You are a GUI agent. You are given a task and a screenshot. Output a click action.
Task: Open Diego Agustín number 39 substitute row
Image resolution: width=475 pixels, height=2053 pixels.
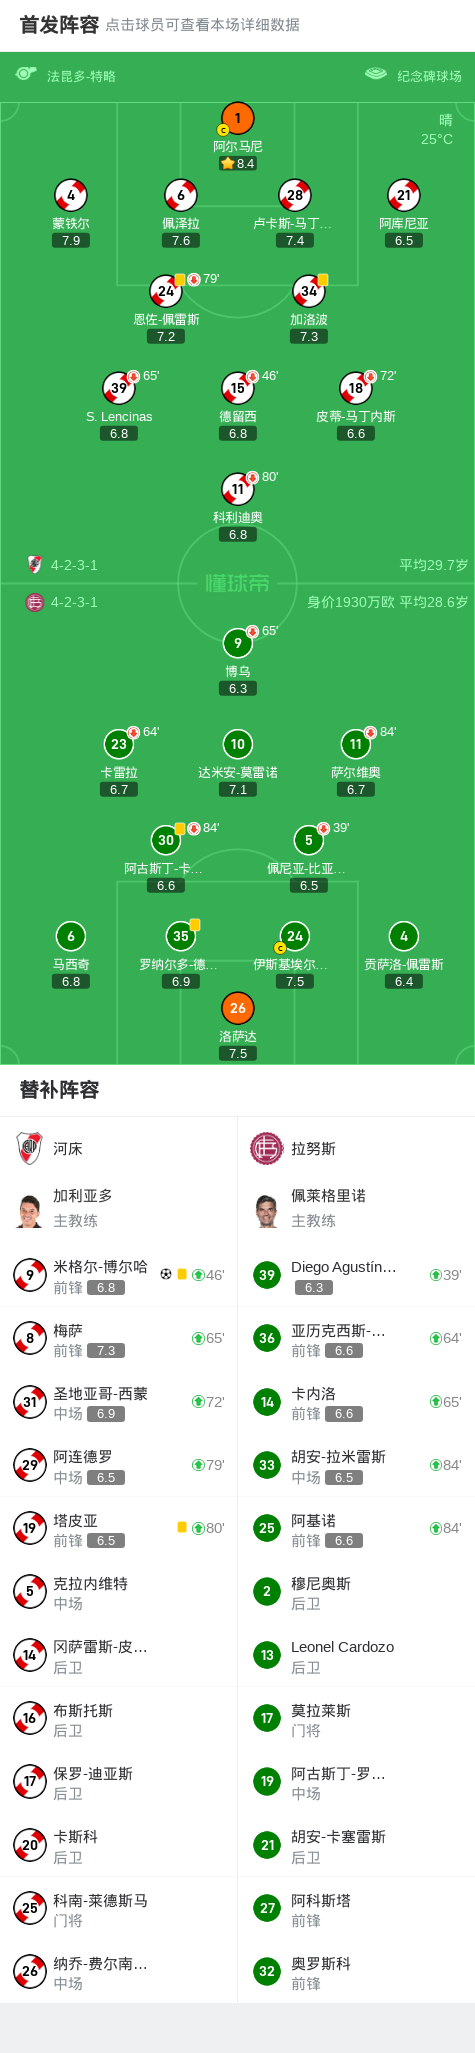tap(356, 1275)
